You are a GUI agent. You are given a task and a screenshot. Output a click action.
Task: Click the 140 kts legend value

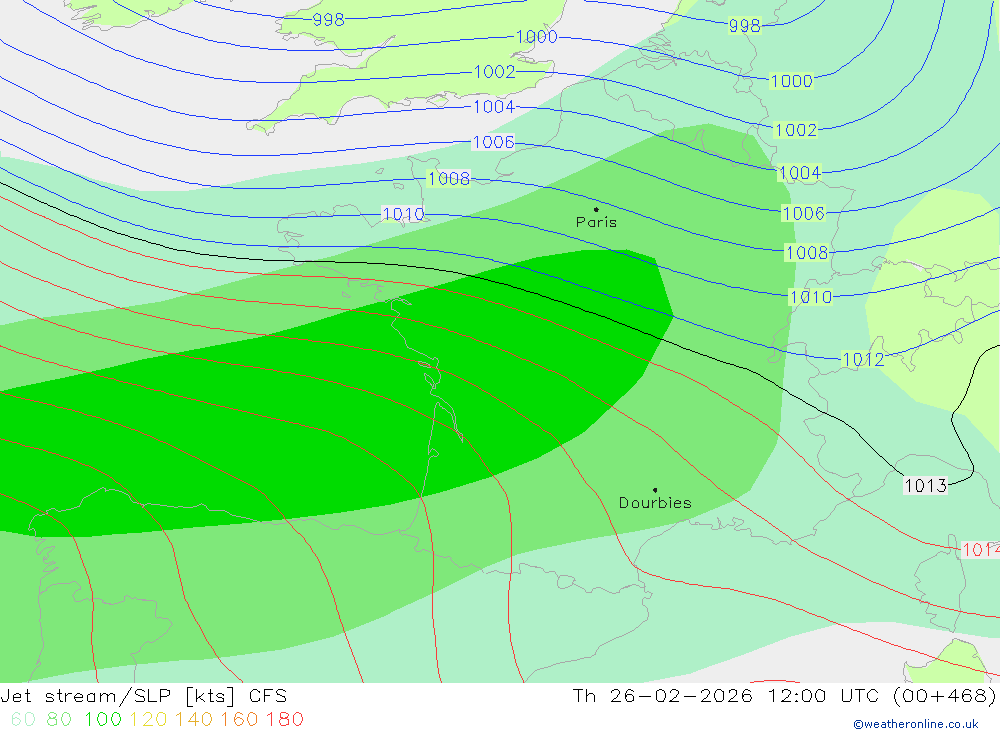click(x=193, y=719)
